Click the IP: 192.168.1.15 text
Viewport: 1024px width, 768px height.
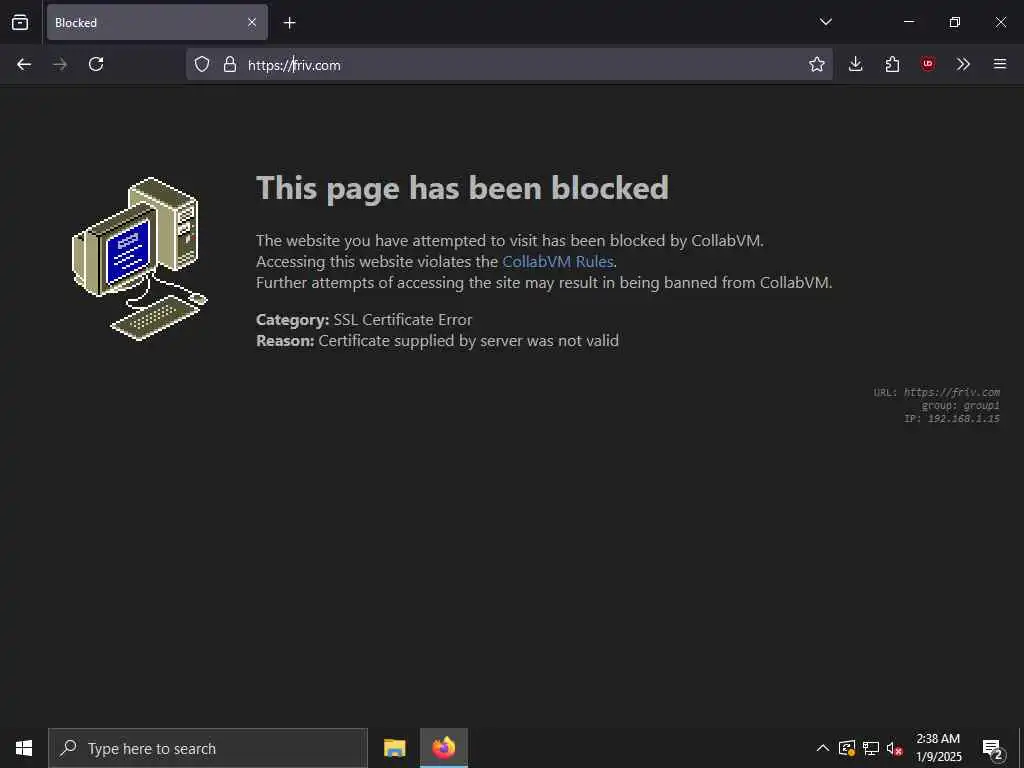coord(952,419)
